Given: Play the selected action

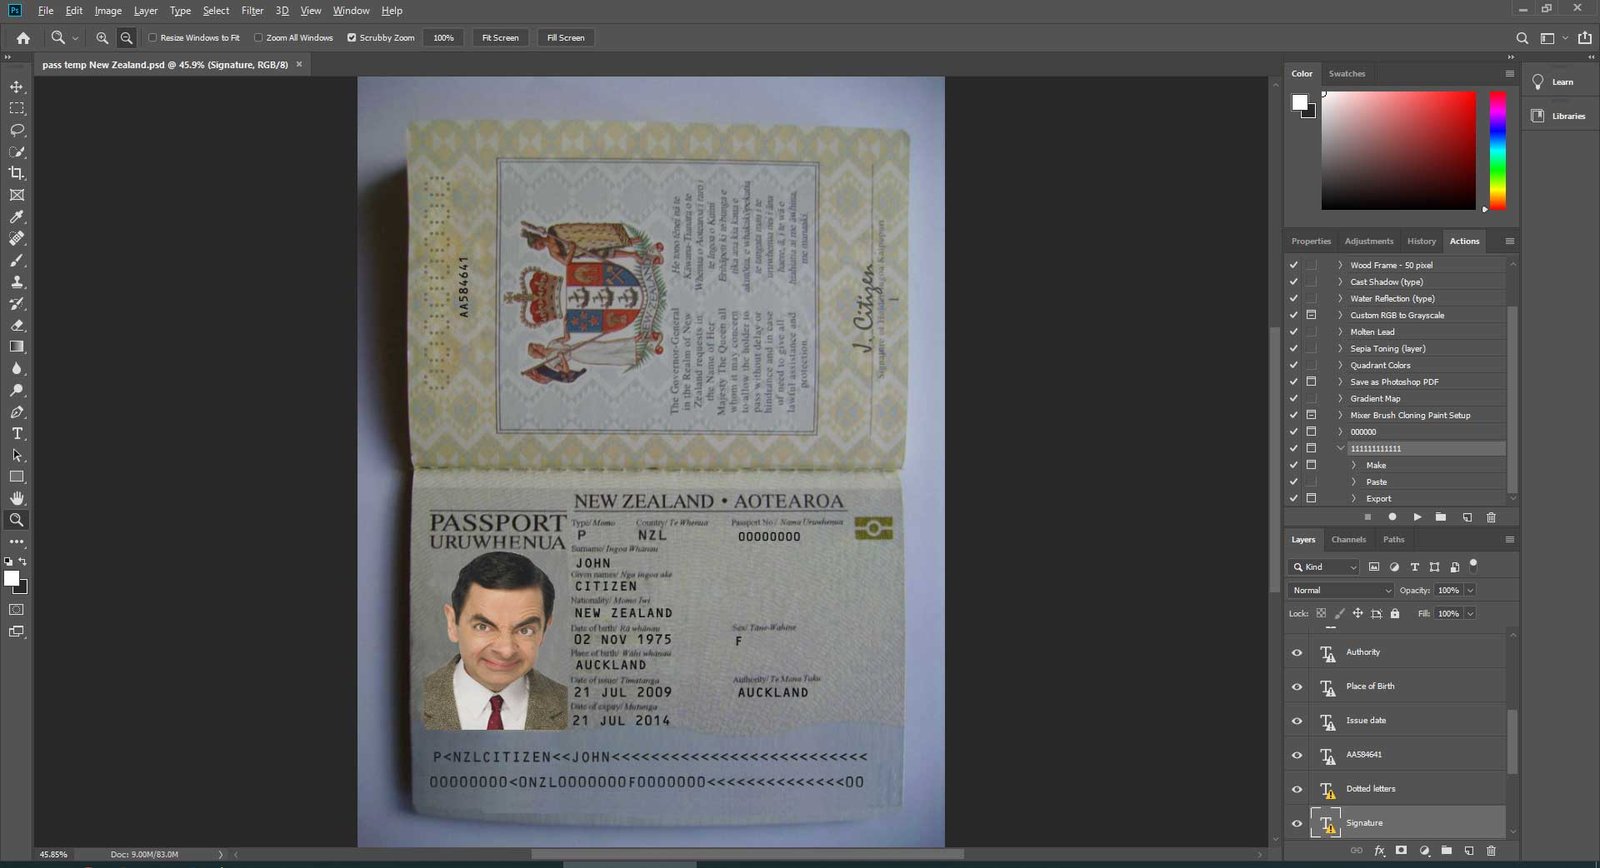Looking at the screenshot, I should [x=1417, y=517].
